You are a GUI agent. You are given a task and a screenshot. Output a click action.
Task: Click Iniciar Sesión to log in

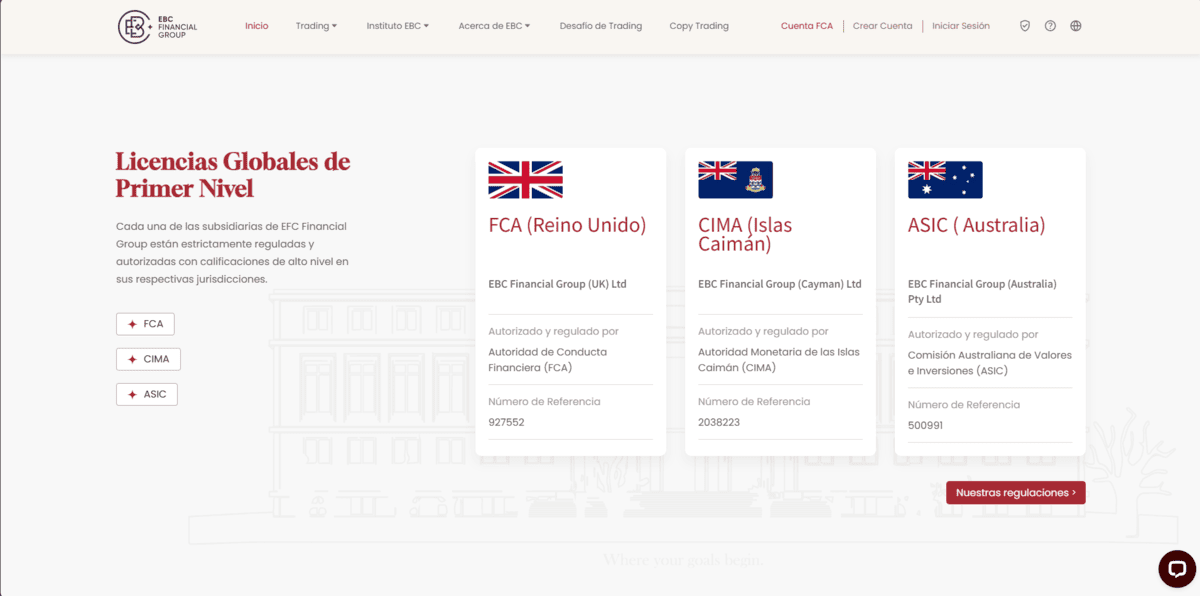961,26
